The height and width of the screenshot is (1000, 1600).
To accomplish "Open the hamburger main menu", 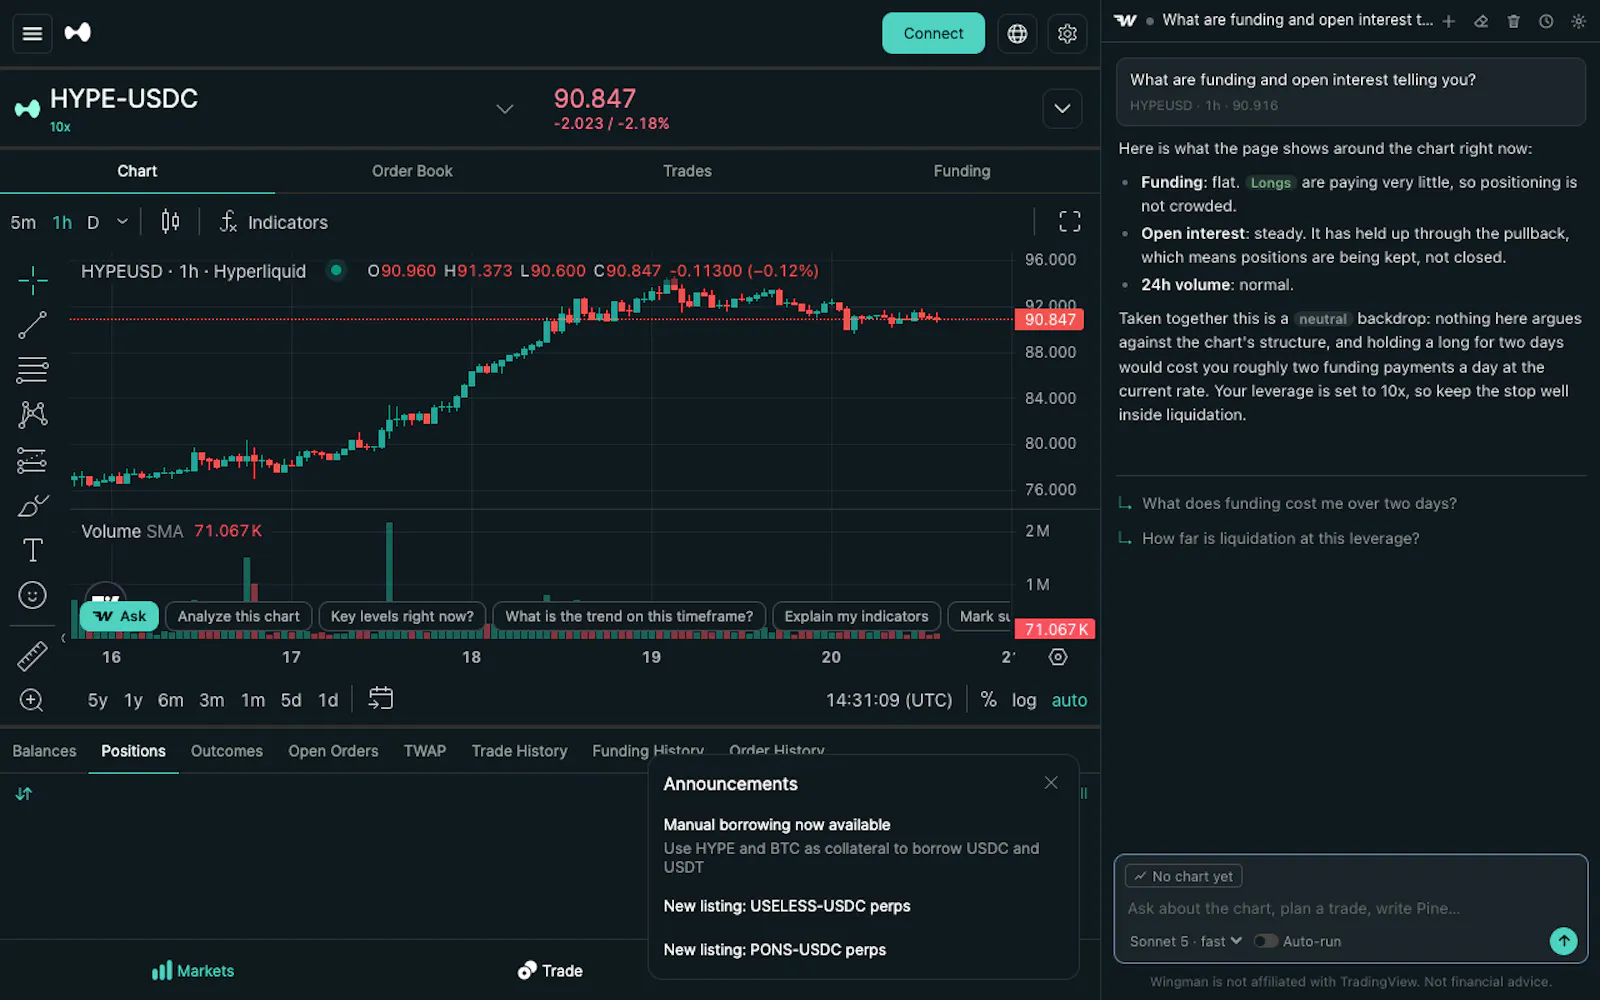I will coord(32,34).
